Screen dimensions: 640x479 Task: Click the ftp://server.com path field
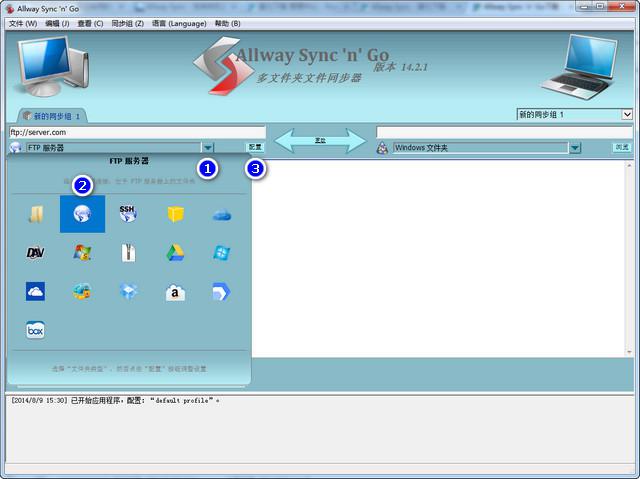[136, 132]
